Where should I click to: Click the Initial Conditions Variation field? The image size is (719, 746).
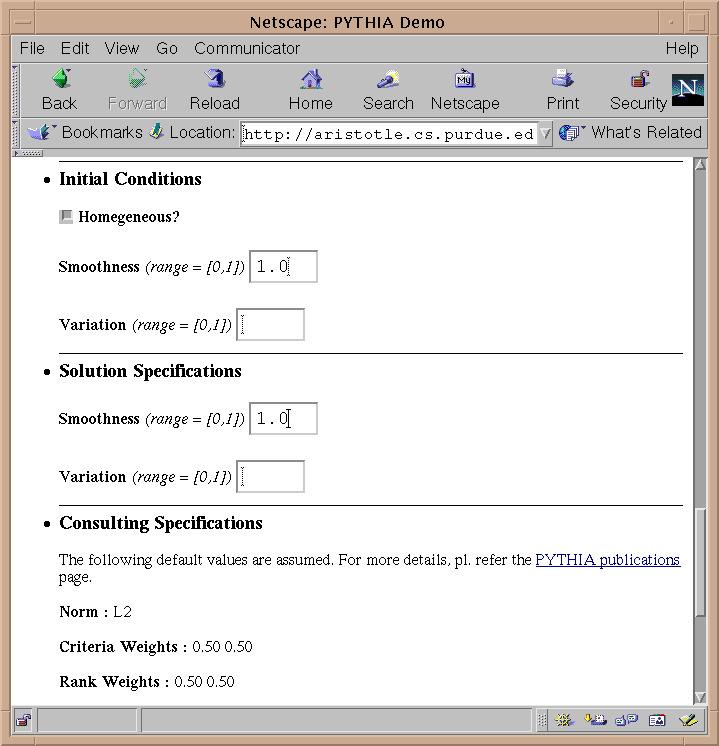pos(270,324)
